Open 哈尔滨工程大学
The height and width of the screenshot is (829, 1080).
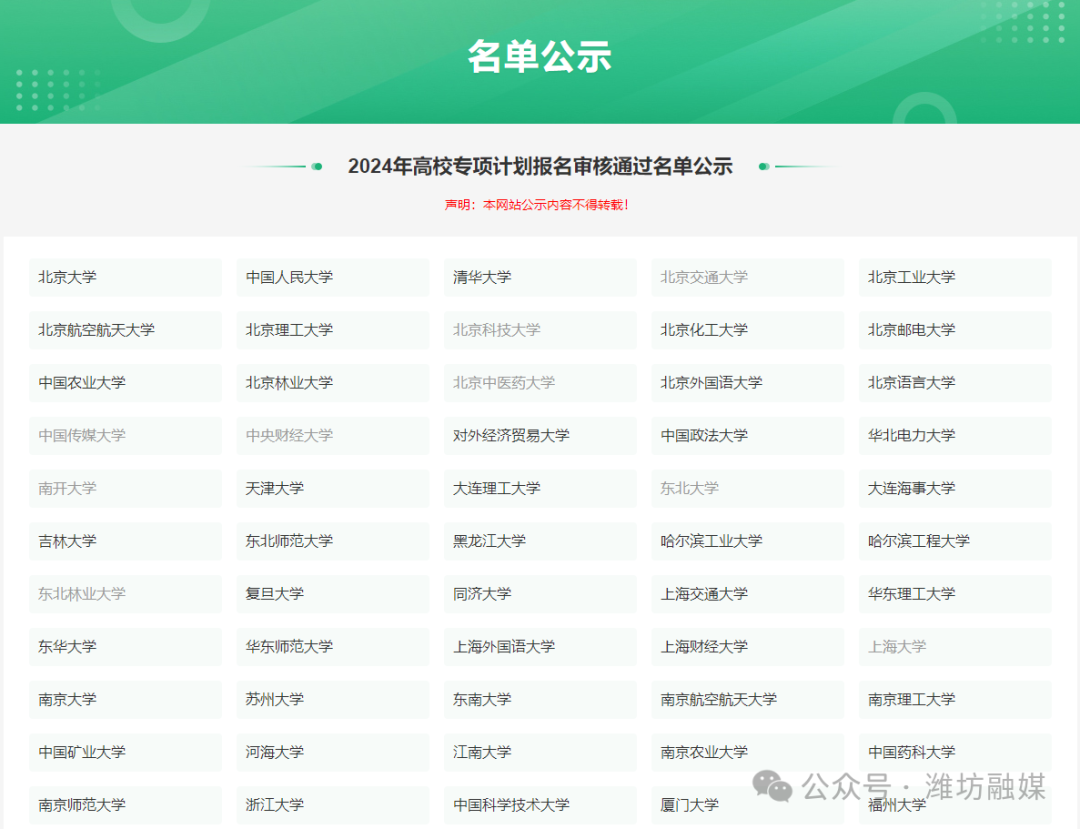(955, 541)
